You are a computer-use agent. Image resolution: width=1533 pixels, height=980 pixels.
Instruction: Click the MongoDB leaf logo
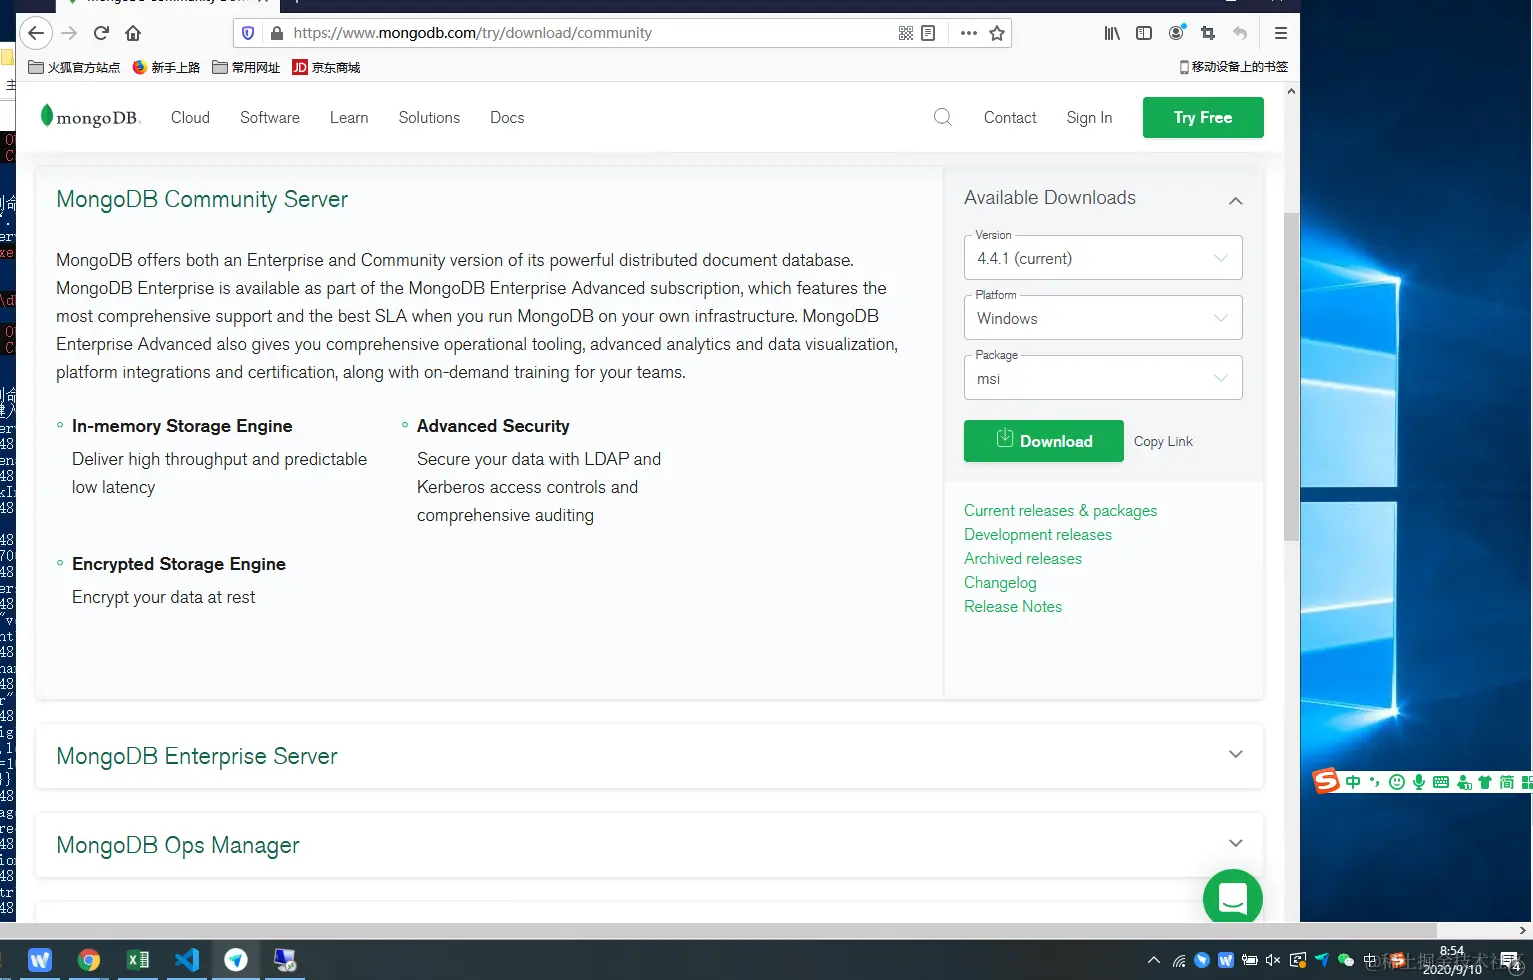coord(90,117)
